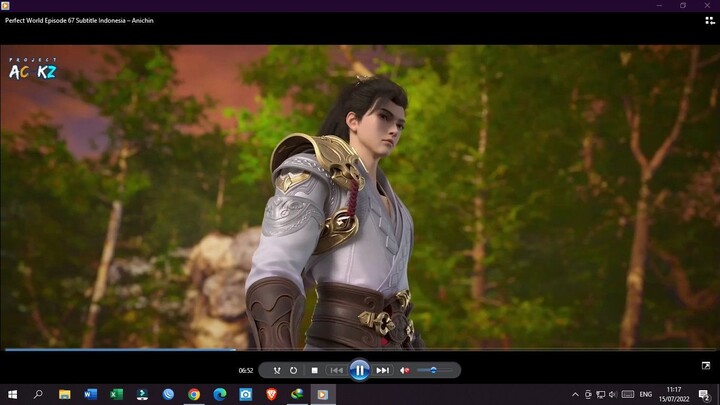Open the notification action center

(704, 394)
